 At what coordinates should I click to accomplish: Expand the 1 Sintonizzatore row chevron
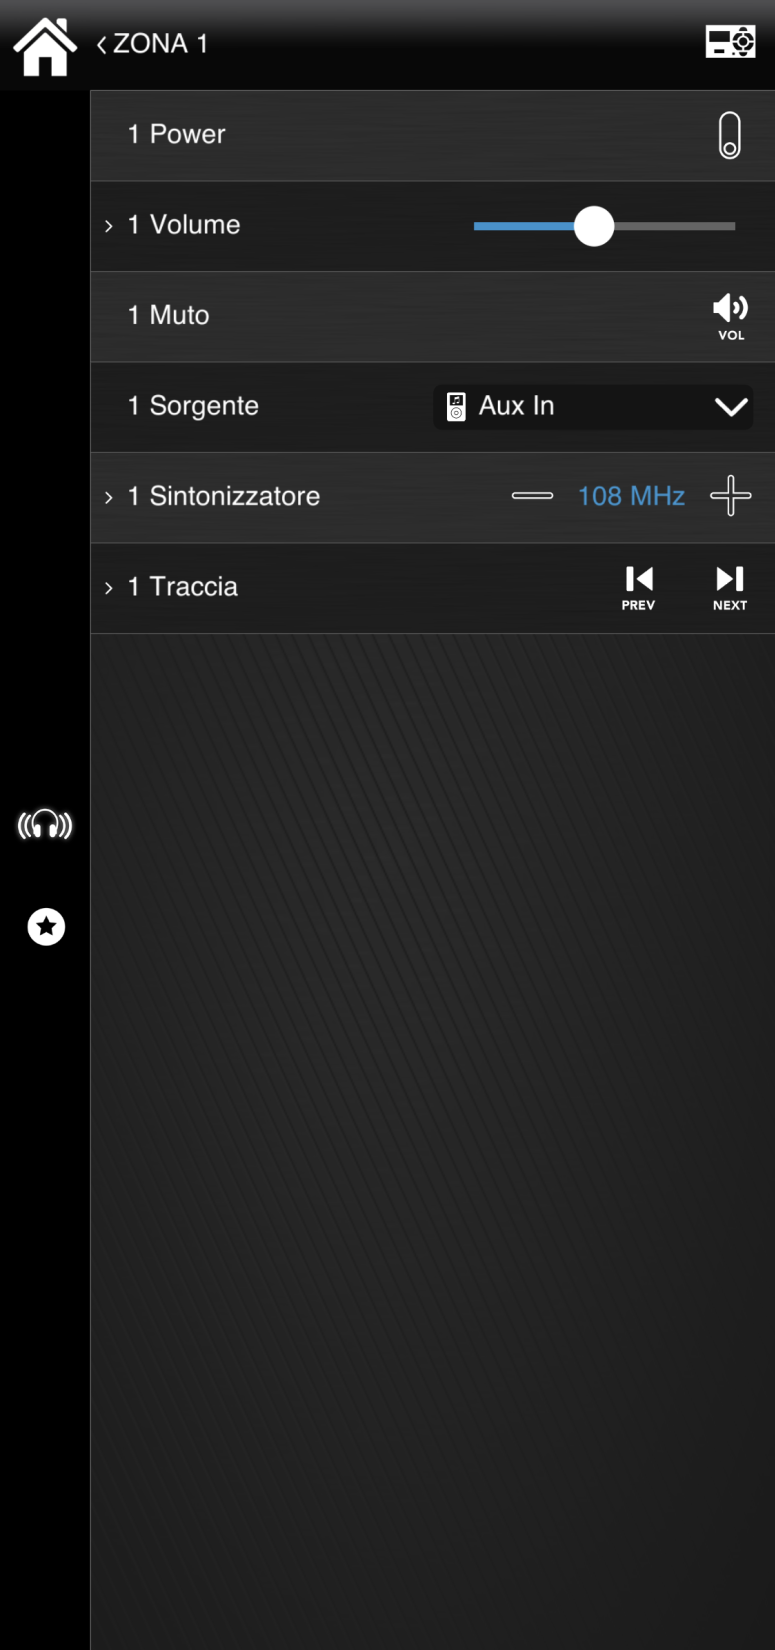(109, 497)
